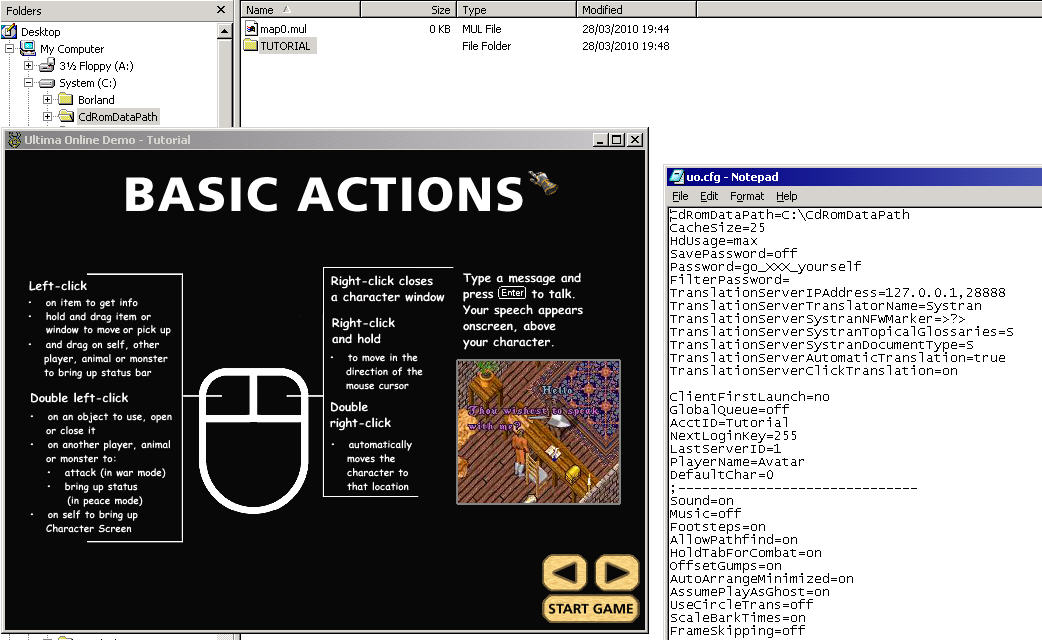Click the 'Music=off' line in Notepad
Image resolution: width=1042 pixels, height=640 pixels.
705,514
